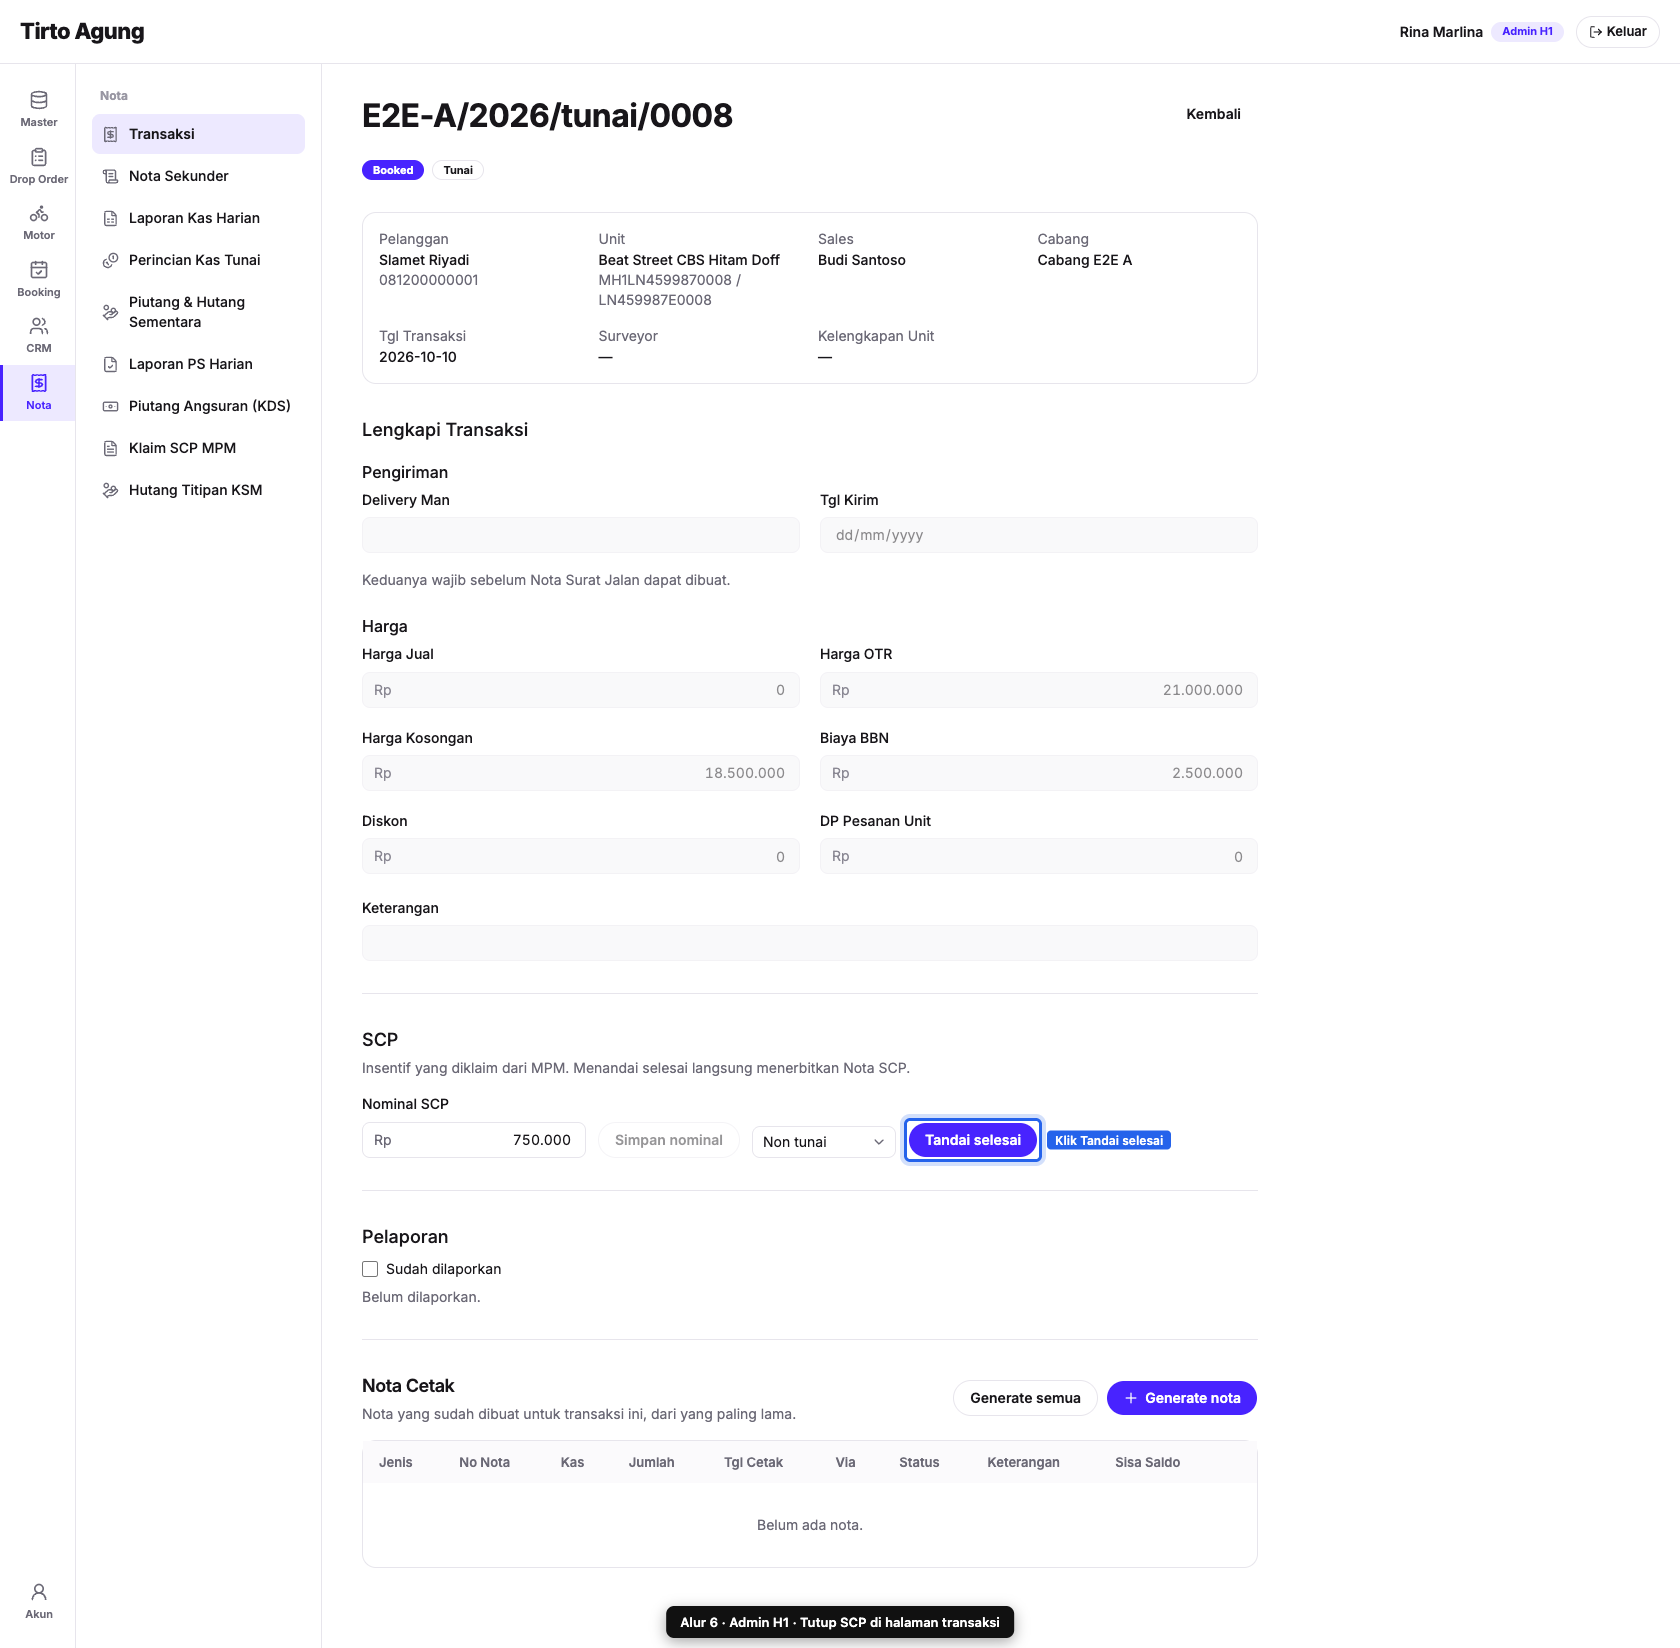Open the Non tunai payment dropdown
This screenshot has width=1680, height=1648.
tap(823, 1141)
